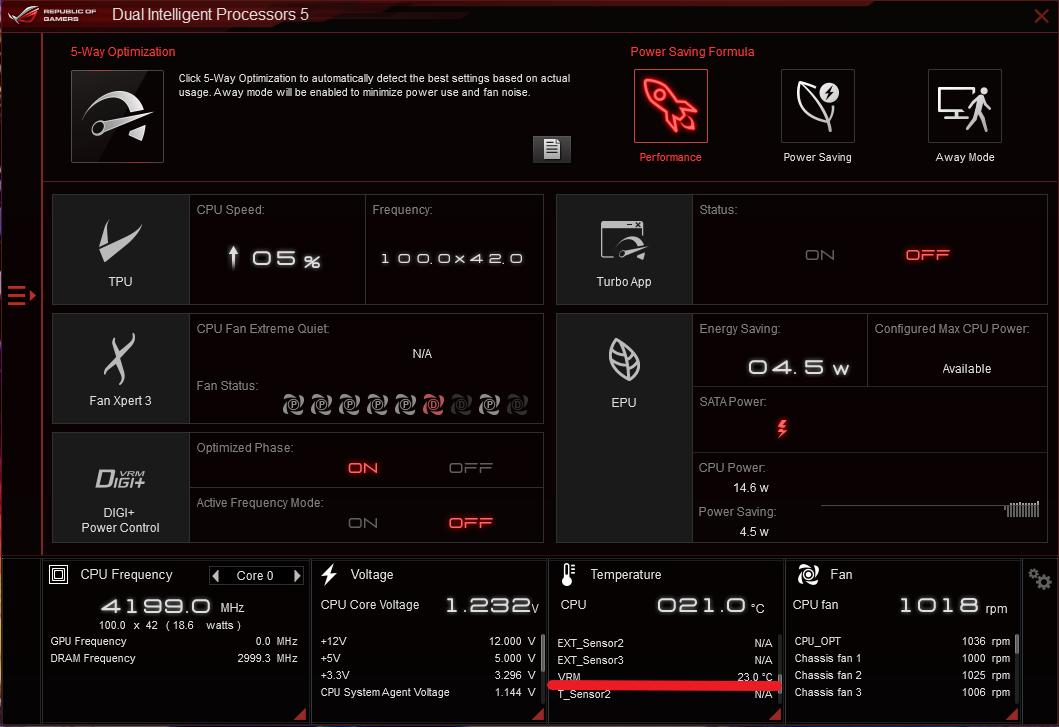Viewport: 1059px width, 727px height.
Task: Click the CPU temperature 021.0 reading
Action: tap(711, 605)
